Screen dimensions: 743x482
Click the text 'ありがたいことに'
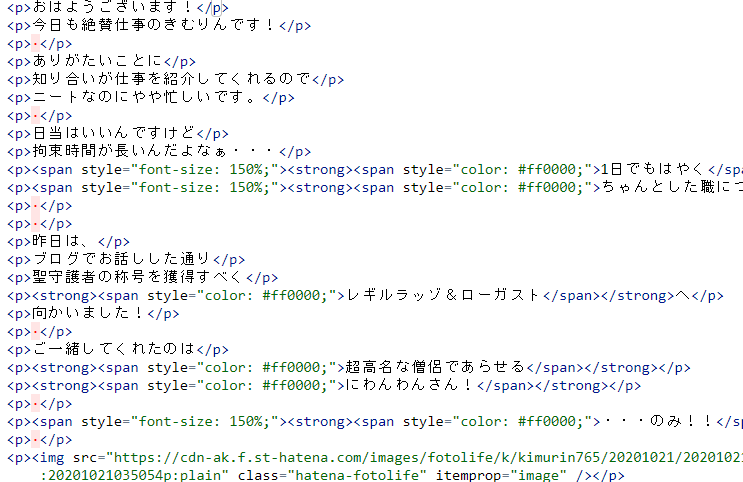click(97, 61)
